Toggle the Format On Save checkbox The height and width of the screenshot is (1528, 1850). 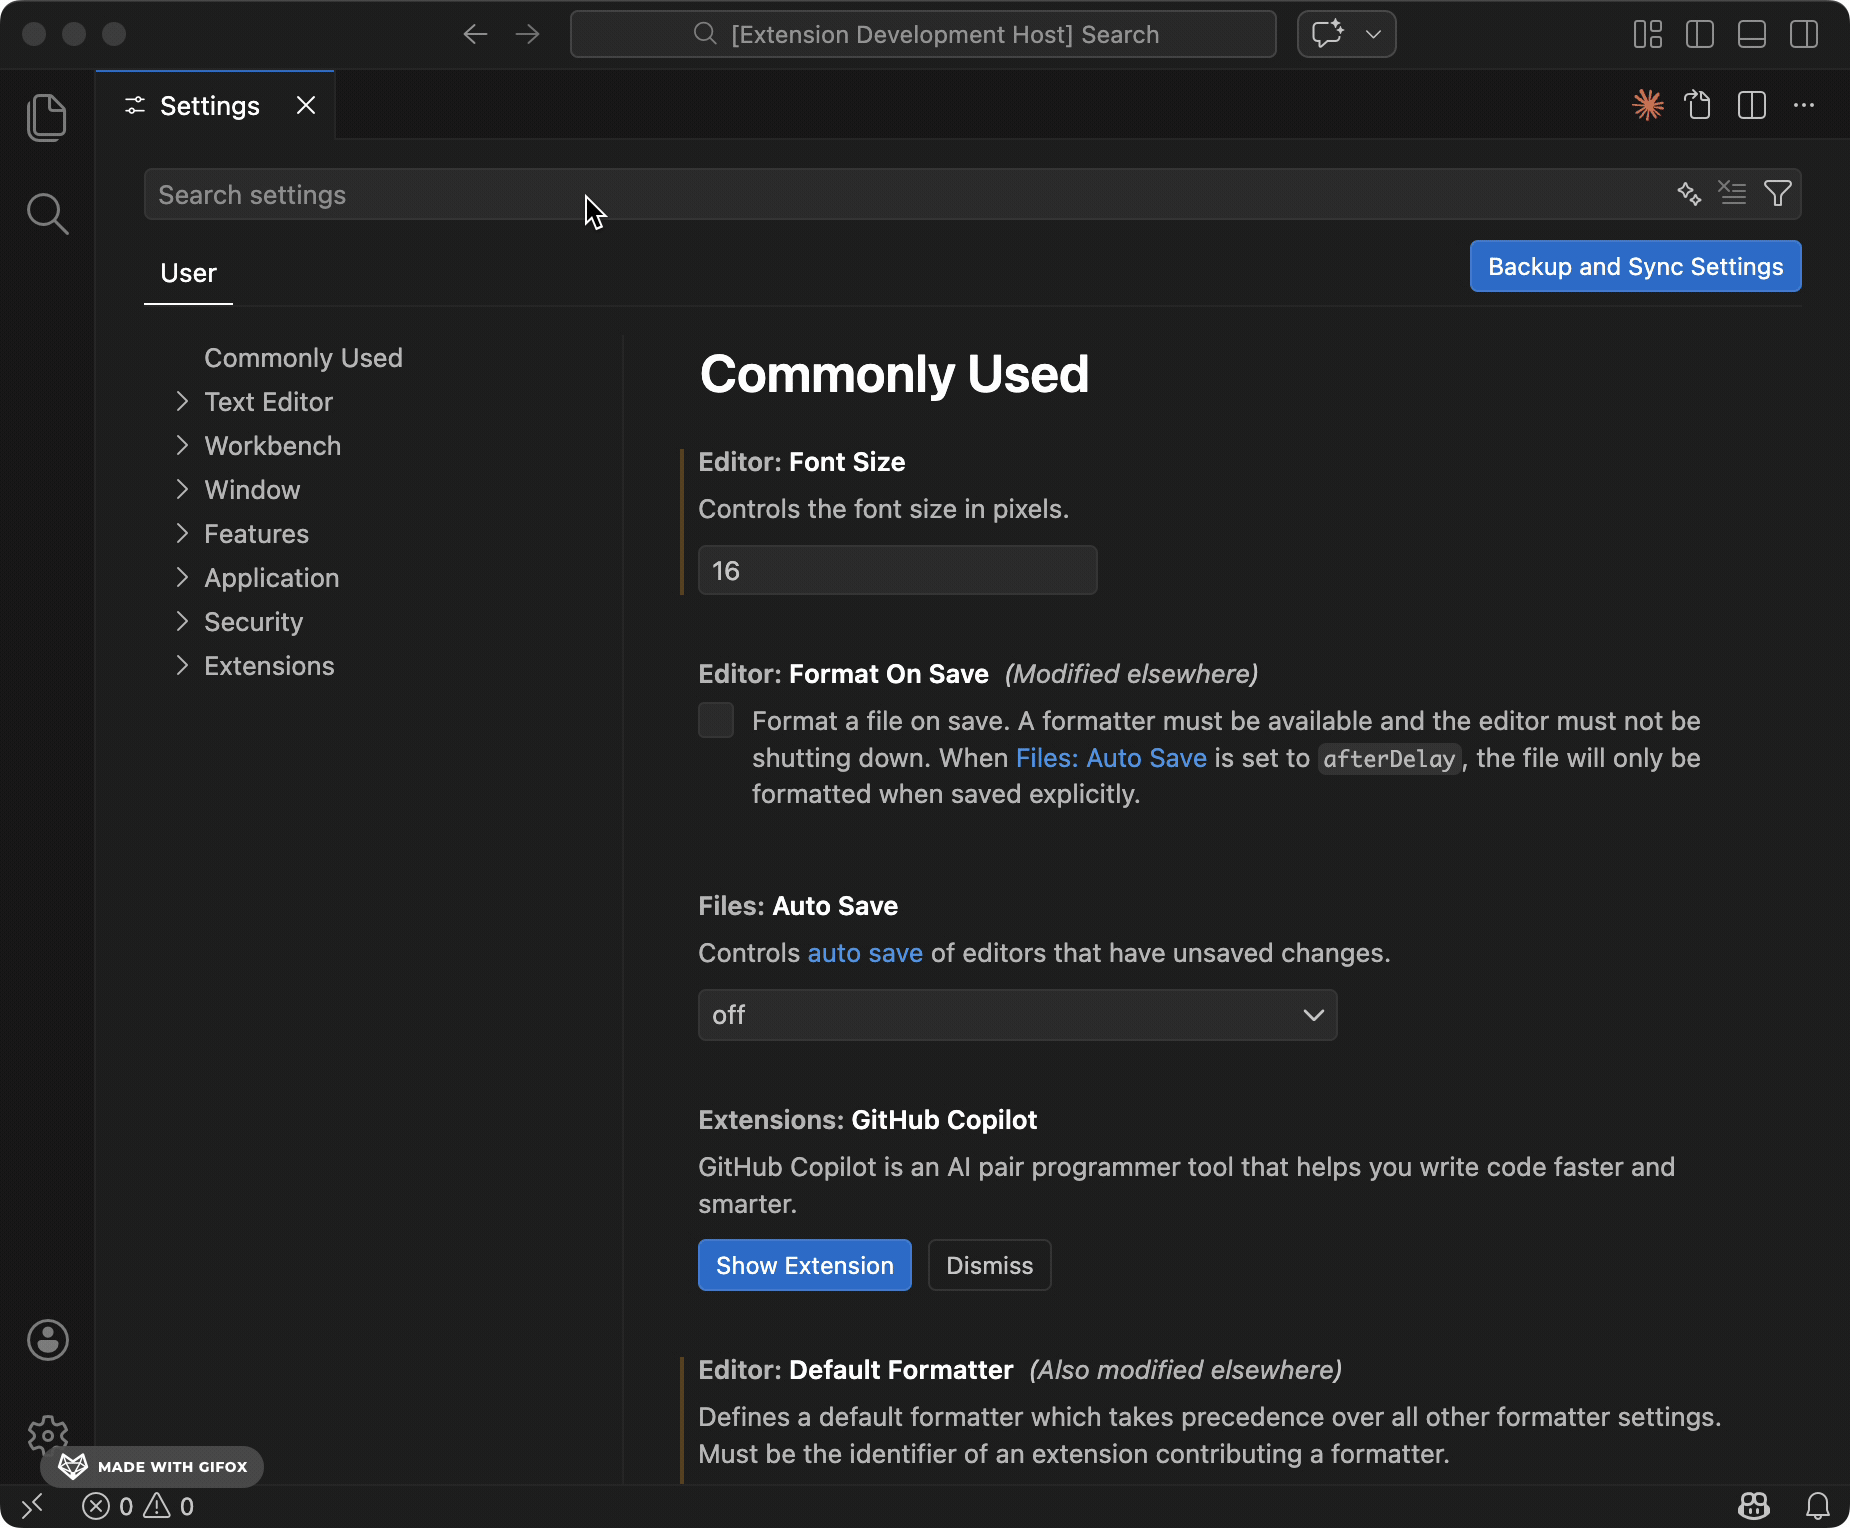click(716, 721)
